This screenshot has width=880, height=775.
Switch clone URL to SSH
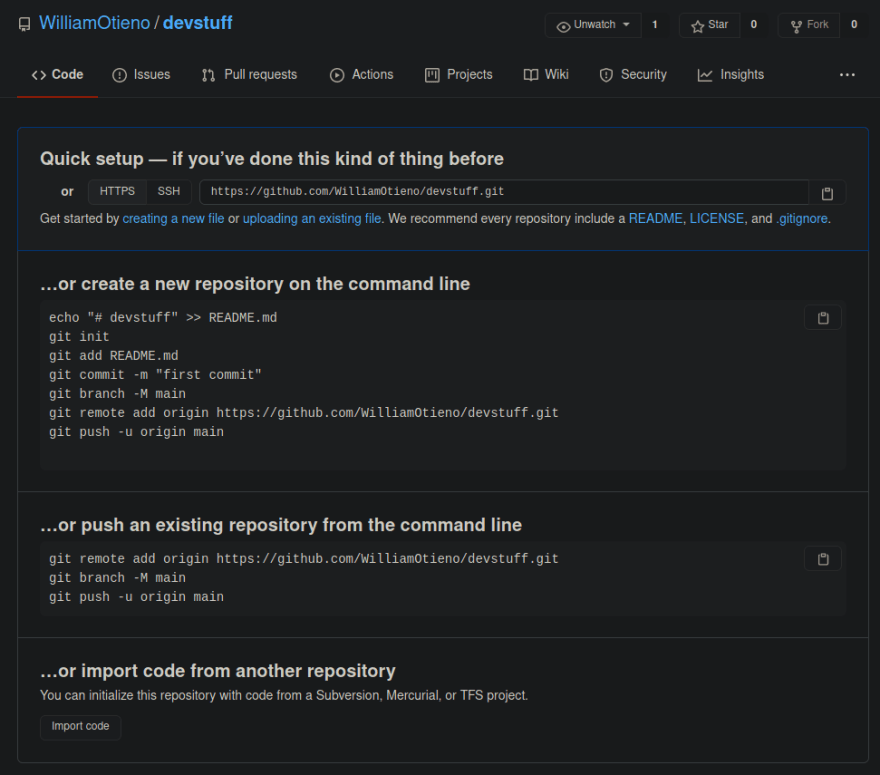coord(169,192)
